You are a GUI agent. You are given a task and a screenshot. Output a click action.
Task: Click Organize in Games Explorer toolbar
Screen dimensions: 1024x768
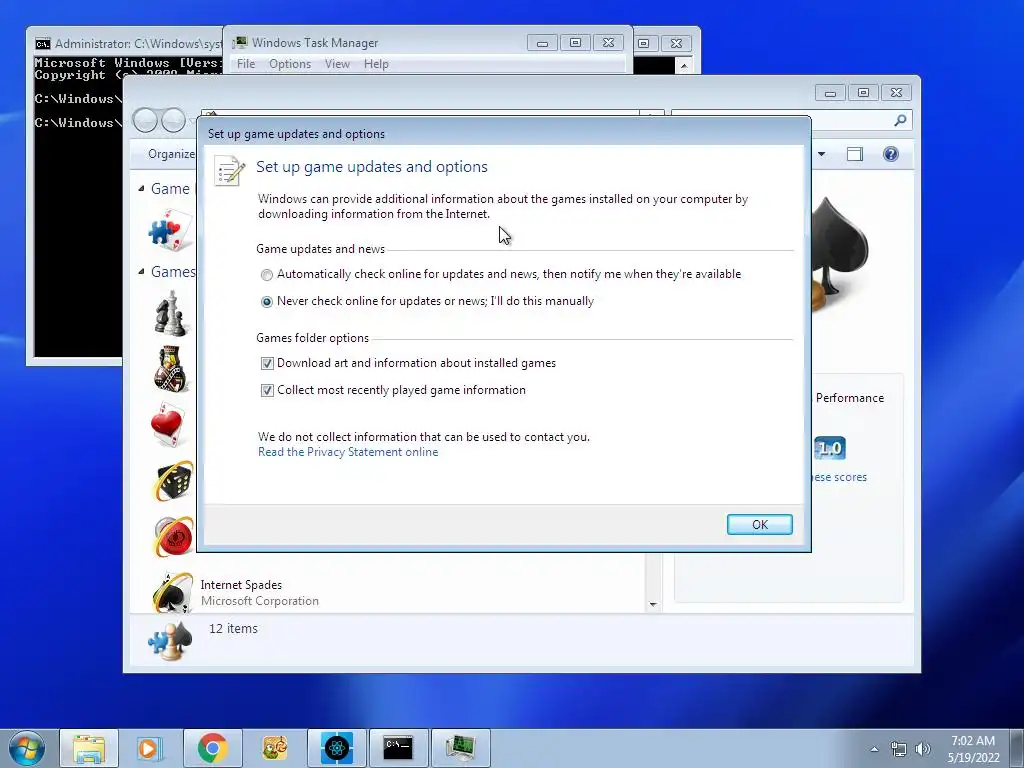click(171, 154)
